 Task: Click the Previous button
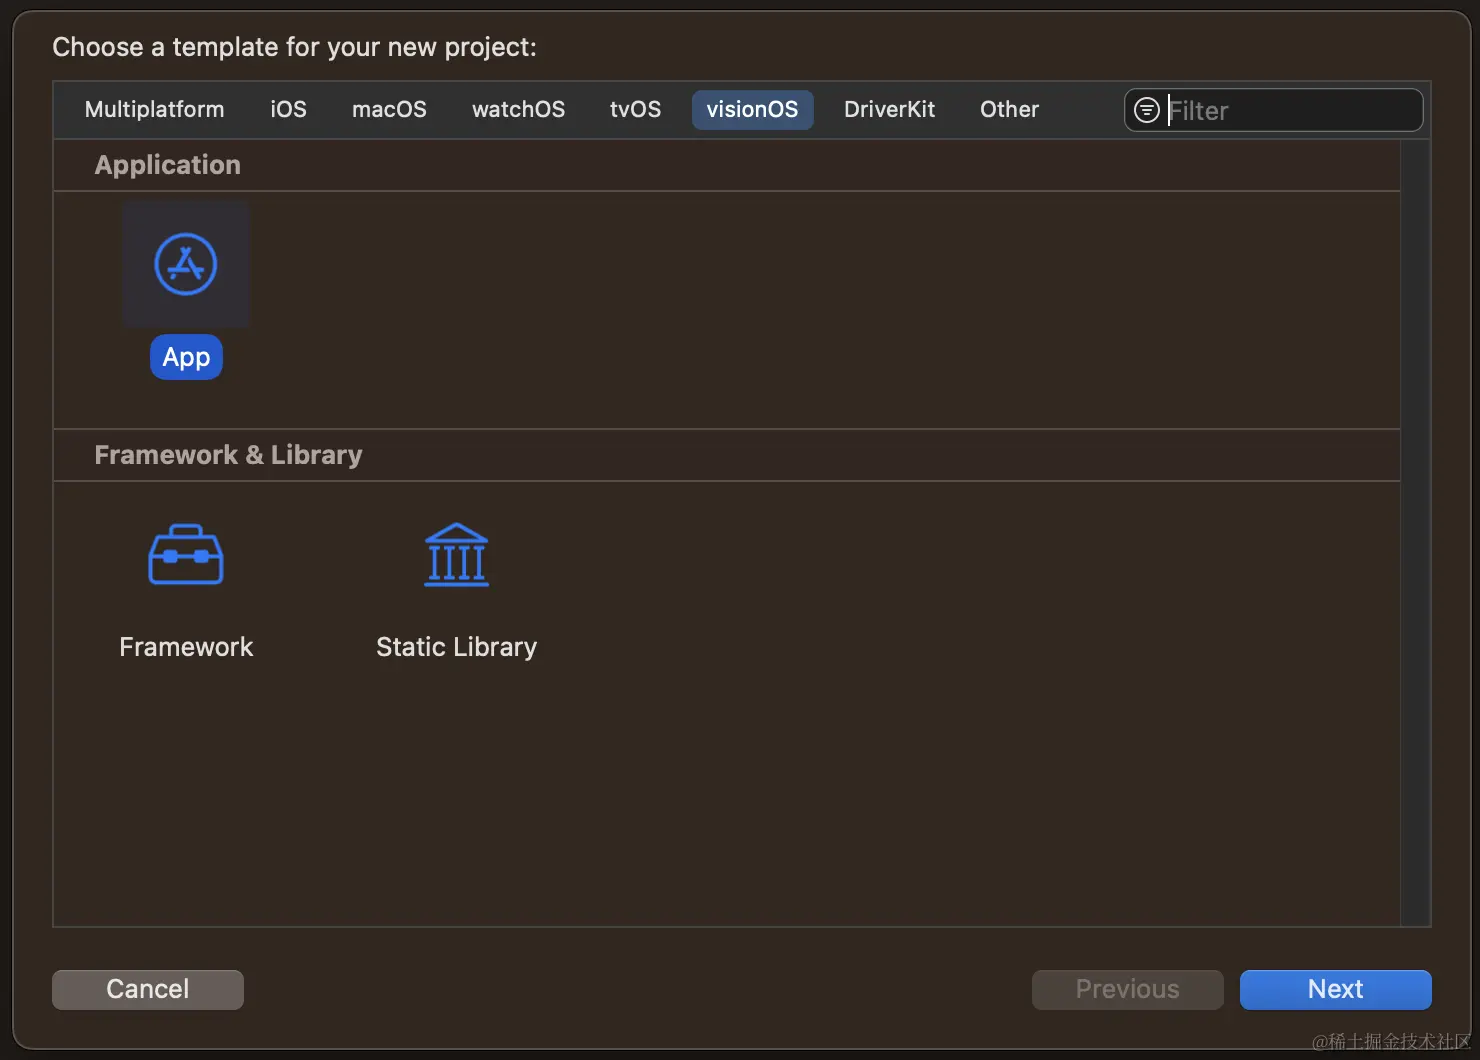(1127, 989)
